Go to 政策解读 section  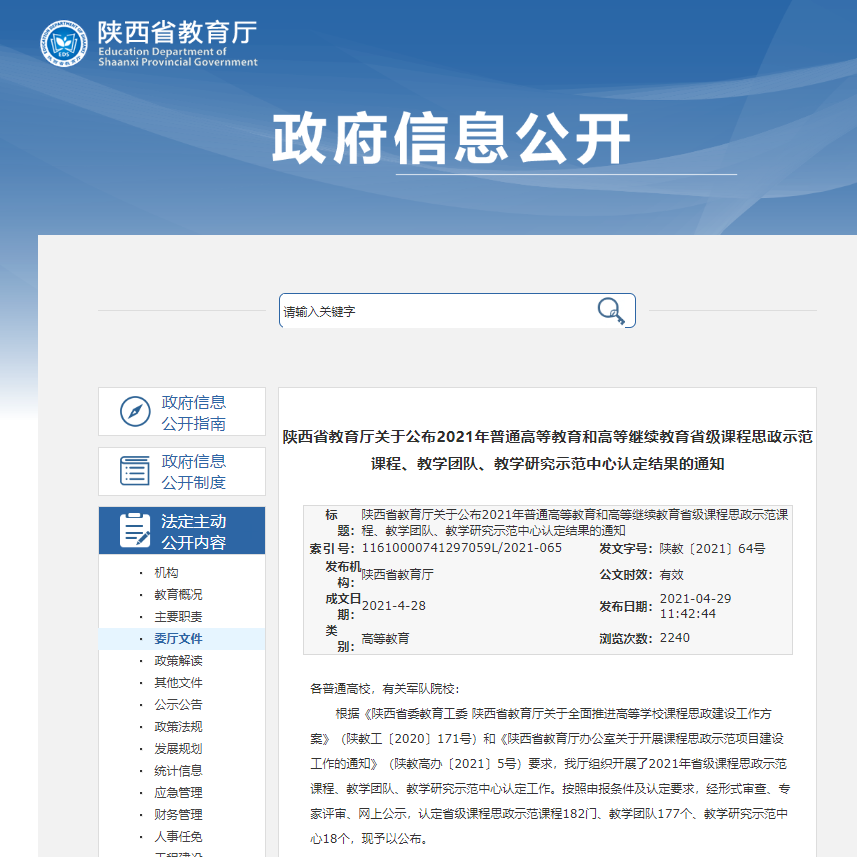point(178,661)
